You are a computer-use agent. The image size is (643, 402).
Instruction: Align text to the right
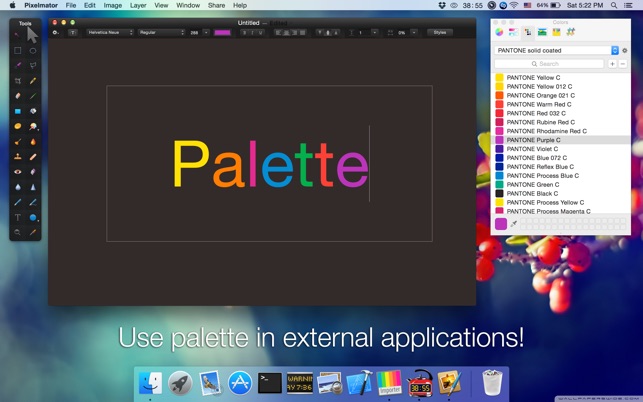click(294, 32)
